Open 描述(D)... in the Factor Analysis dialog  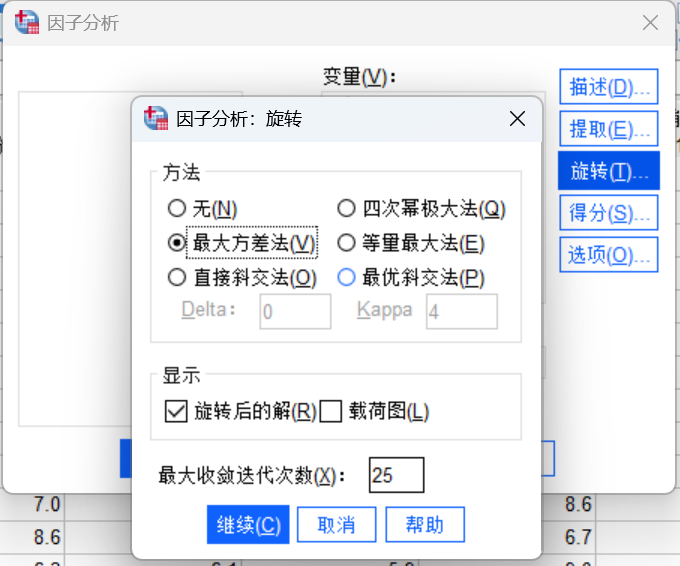(x=609, y=87)
